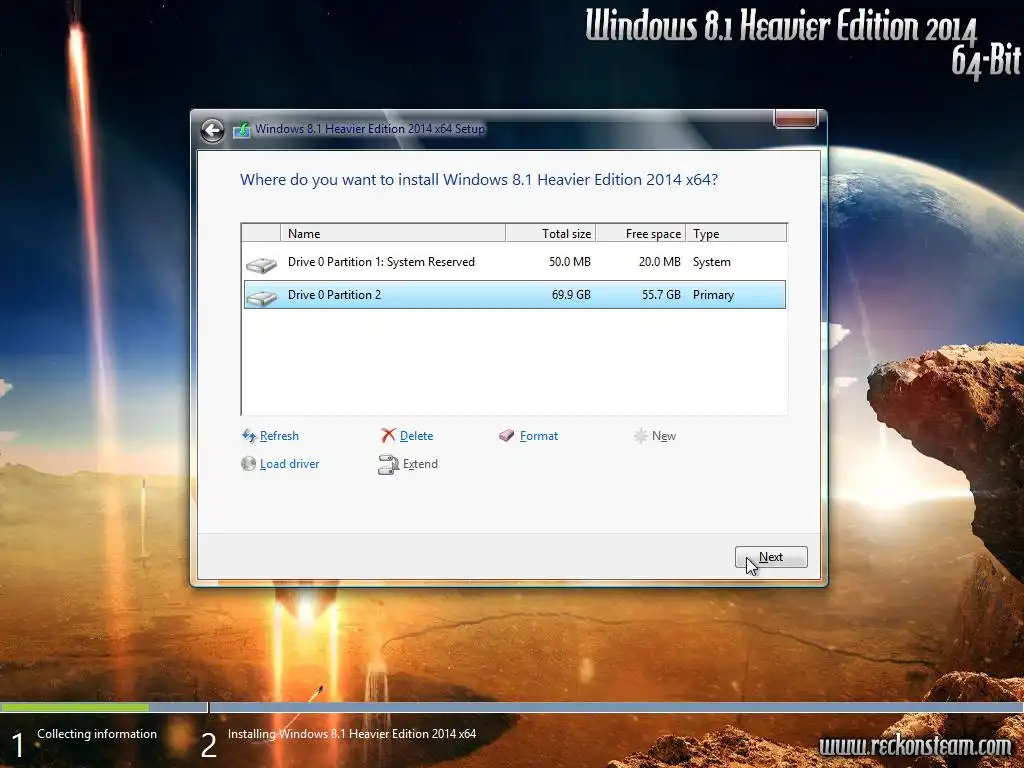This screenshot has height=768, width=1024.
Task: Select Drive 0 Partition 1: System Reserved
Action: (515, 262)
